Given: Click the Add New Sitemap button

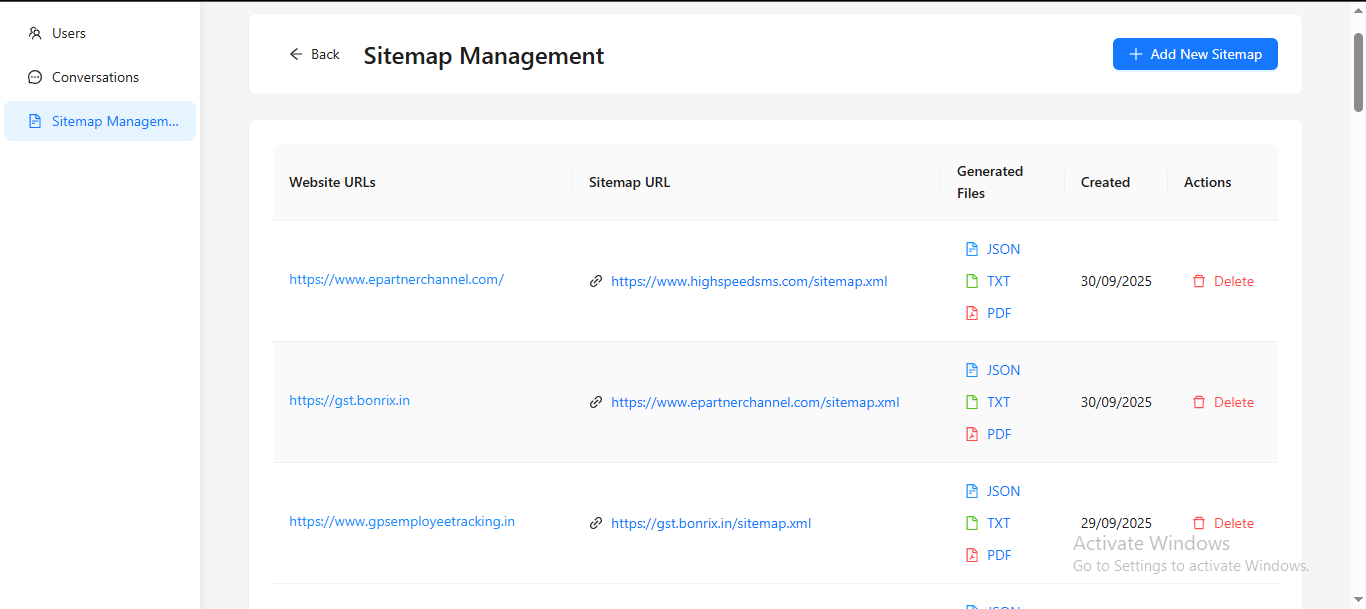Looking at the screenshot, I should (1195, 54).
